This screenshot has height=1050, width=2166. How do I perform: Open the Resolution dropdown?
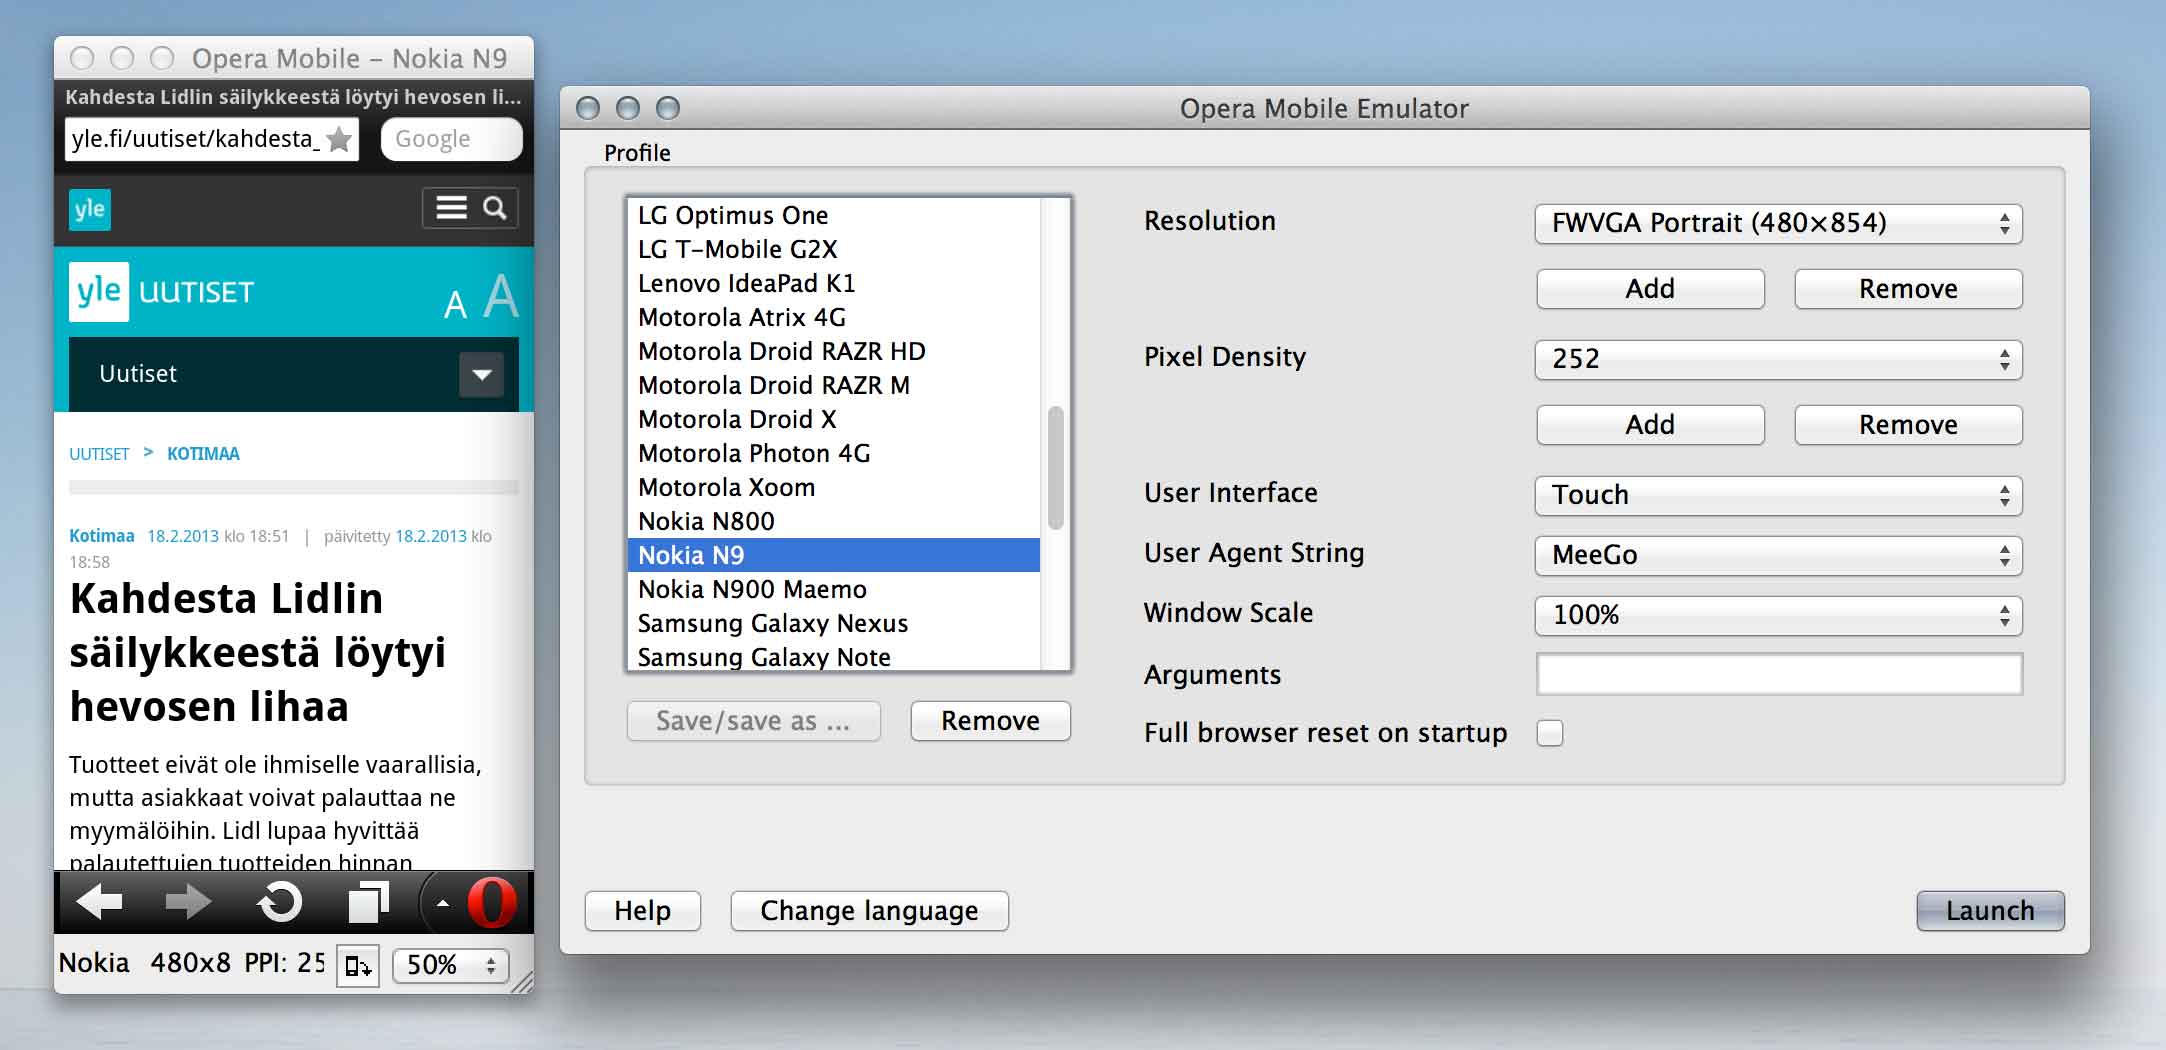(1778, 223)
